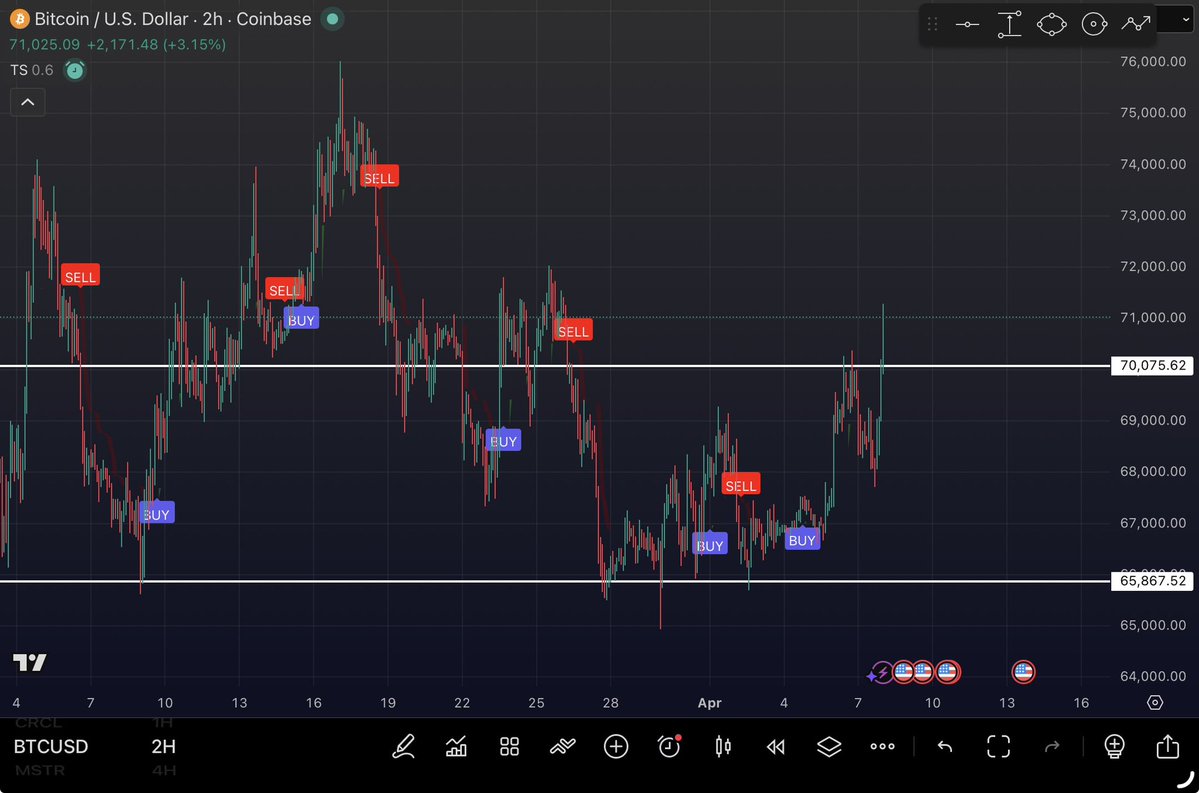Start bar replay with the rewind icon
Viewport: 1199px width, 793px height.
tap(775, 746)
